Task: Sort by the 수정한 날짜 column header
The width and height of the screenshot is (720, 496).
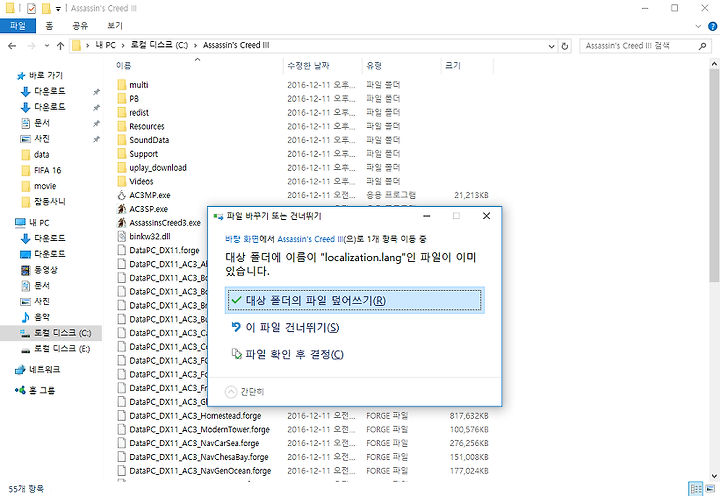Action: (308, 66)
